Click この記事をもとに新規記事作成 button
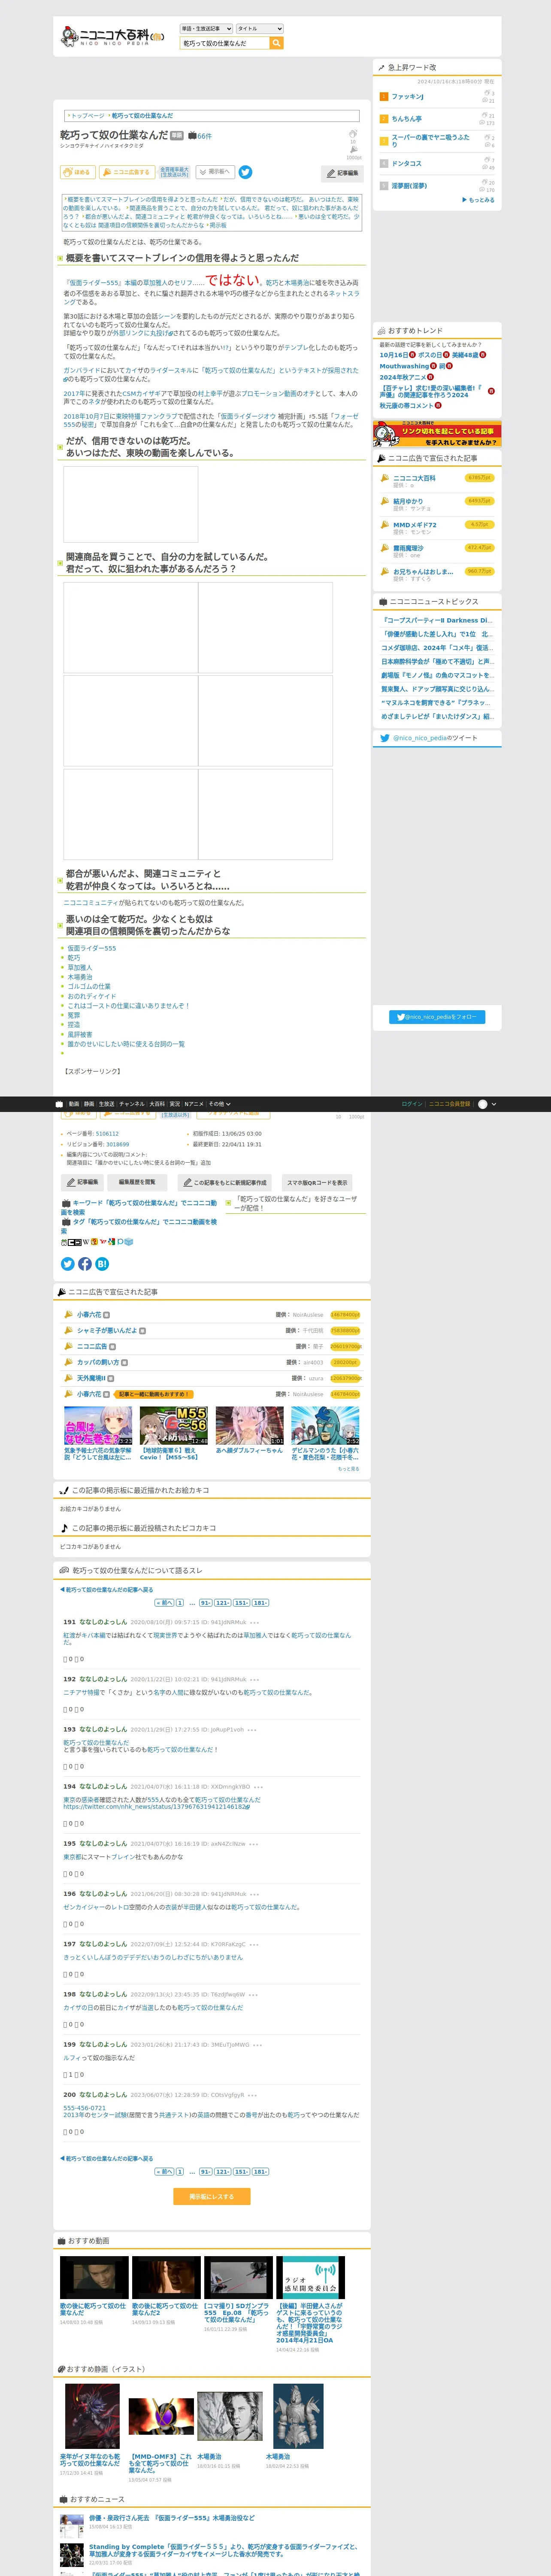The height and width of the screenshot is (2576, 551). click(x=224, y=1182)
